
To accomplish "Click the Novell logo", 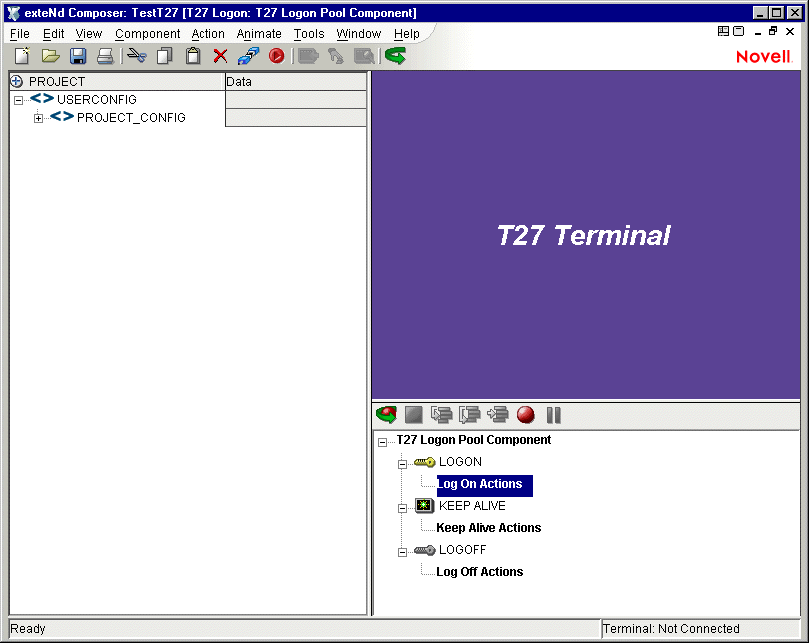I will [x=764, y=57].
